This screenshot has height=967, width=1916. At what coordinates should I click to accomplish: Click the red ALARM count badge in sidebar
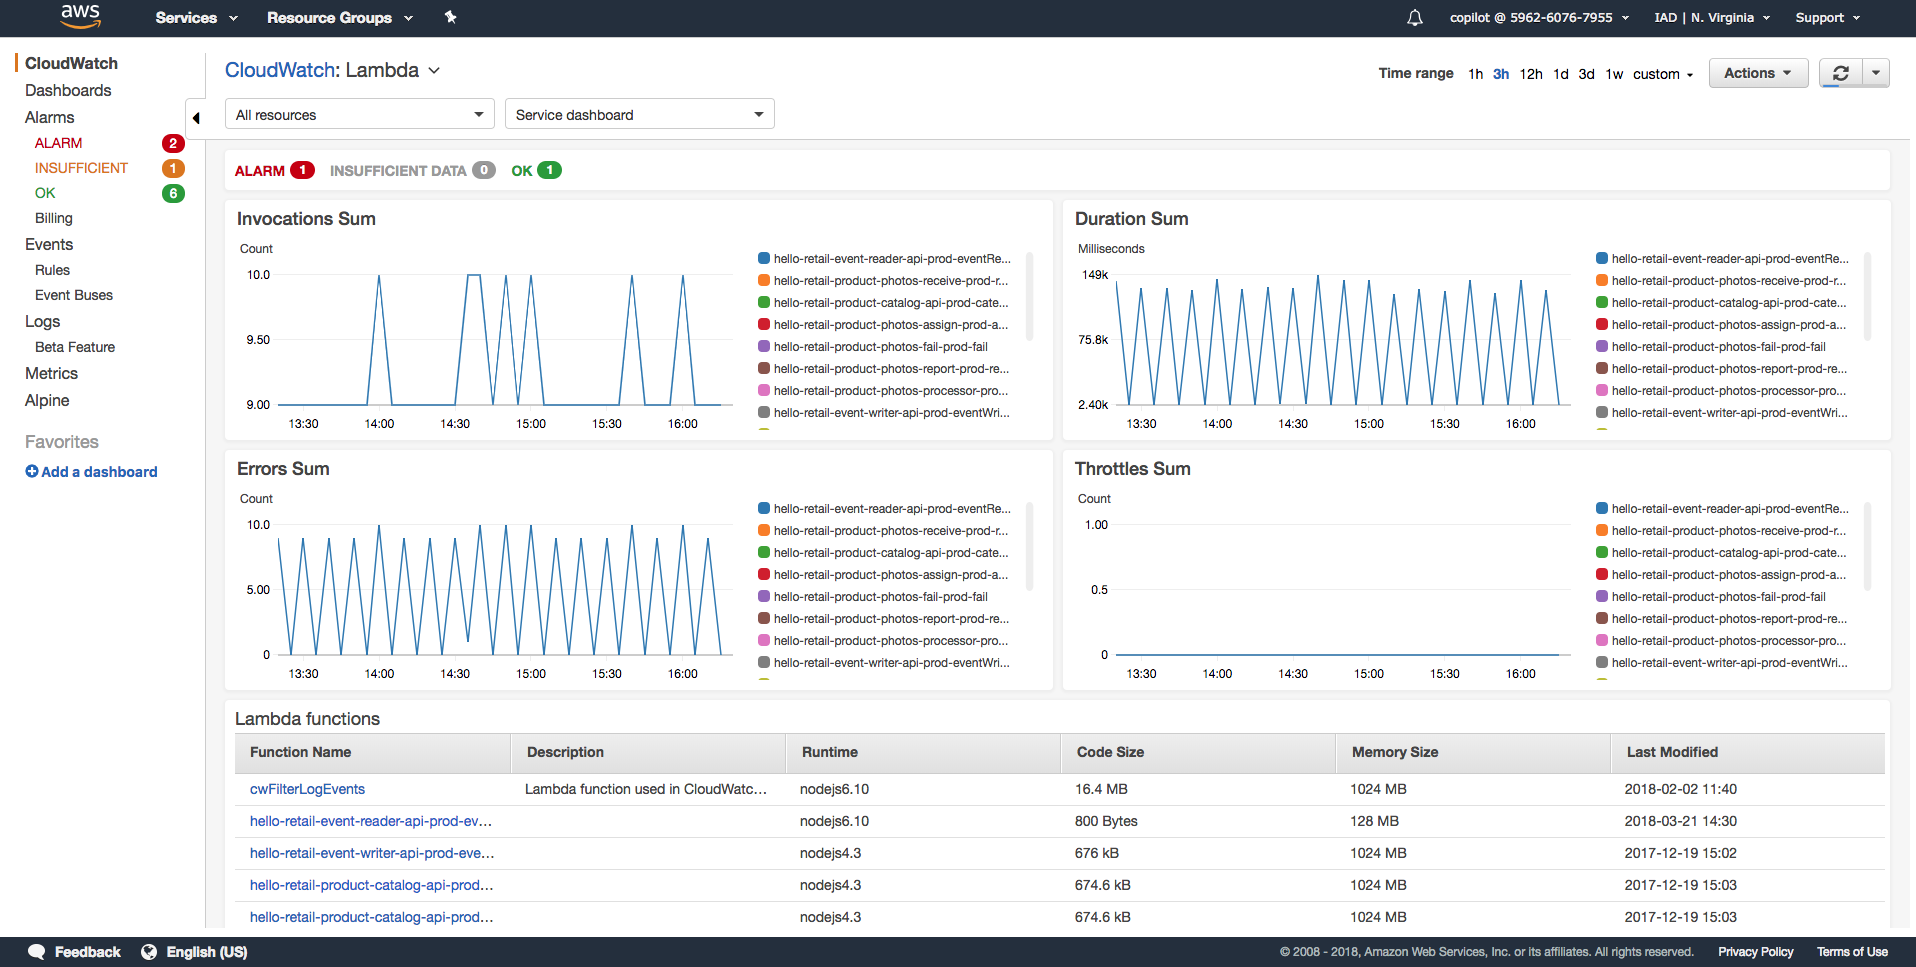[x=173, y=143]
